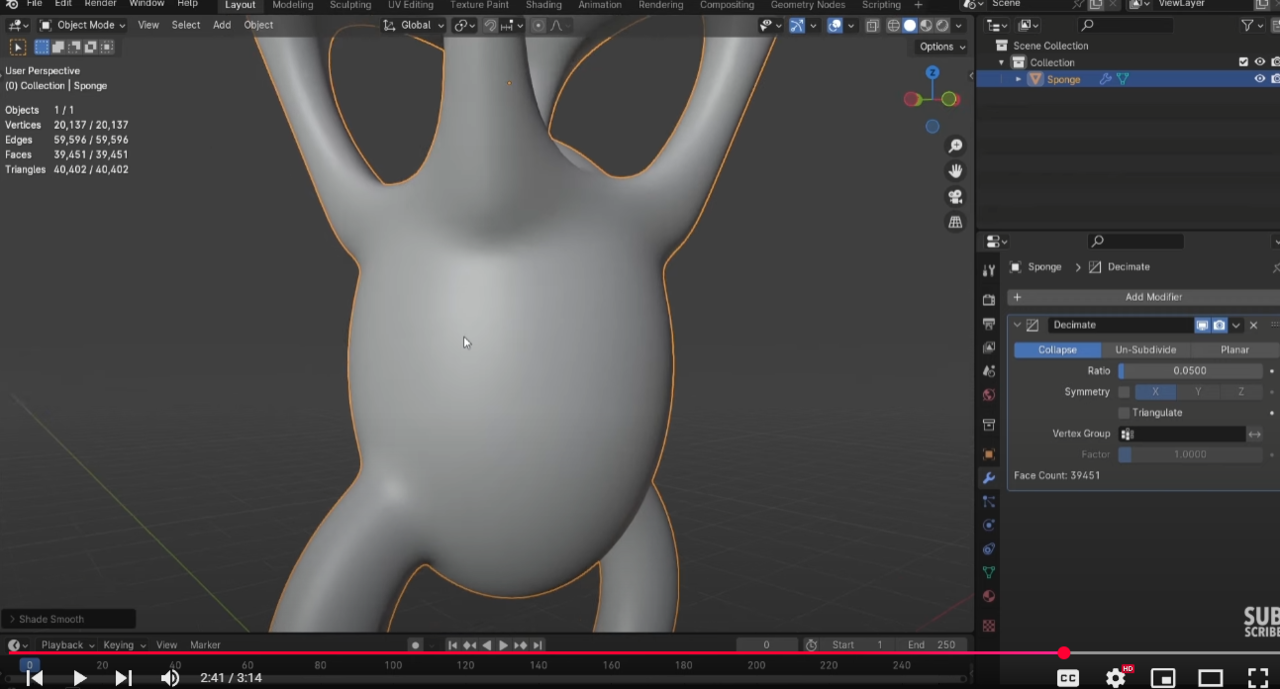1280x689 pixels.
Task: Toggle Symmetry checkbox in Decimate modifier
Action: [1124, 392]
